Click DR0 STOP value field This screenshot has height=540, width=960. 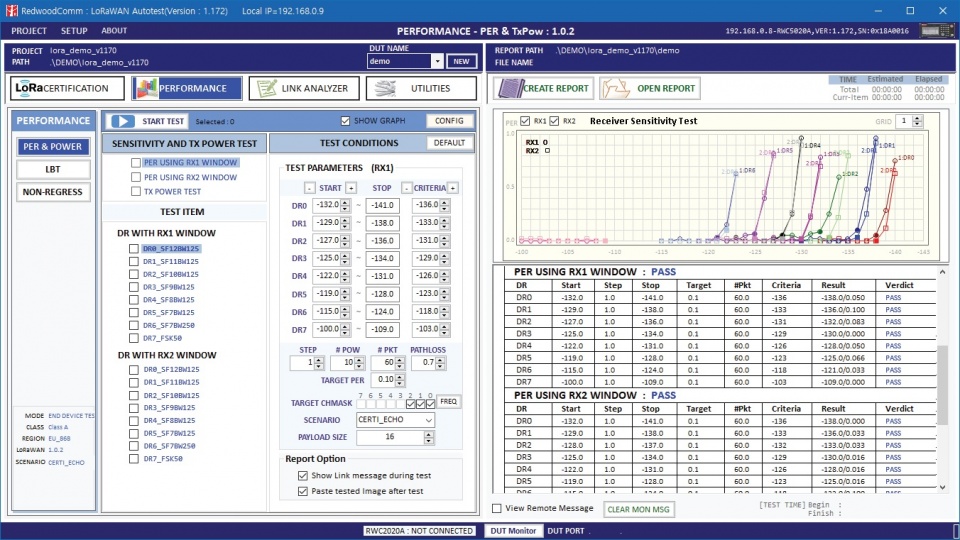pyautogui.click(x=383, y=206)
